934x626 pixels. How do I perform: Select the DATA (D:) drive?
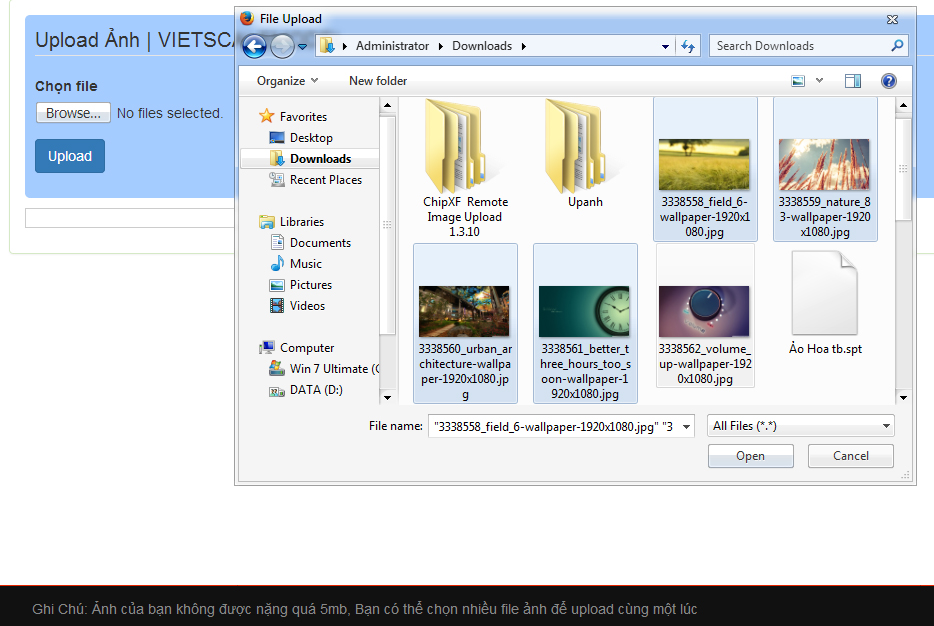coord(316,390)
